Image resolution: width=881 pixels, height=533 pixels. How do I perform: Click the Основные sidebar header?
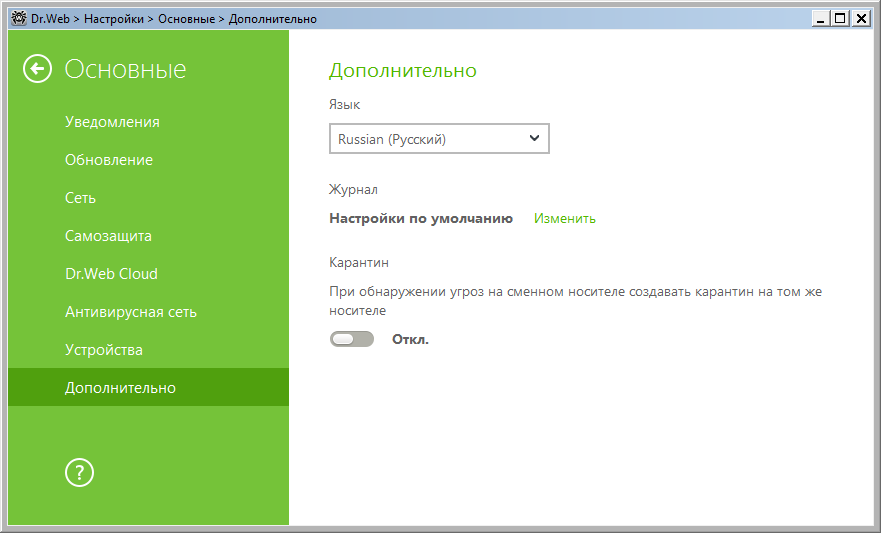[125, 69]
